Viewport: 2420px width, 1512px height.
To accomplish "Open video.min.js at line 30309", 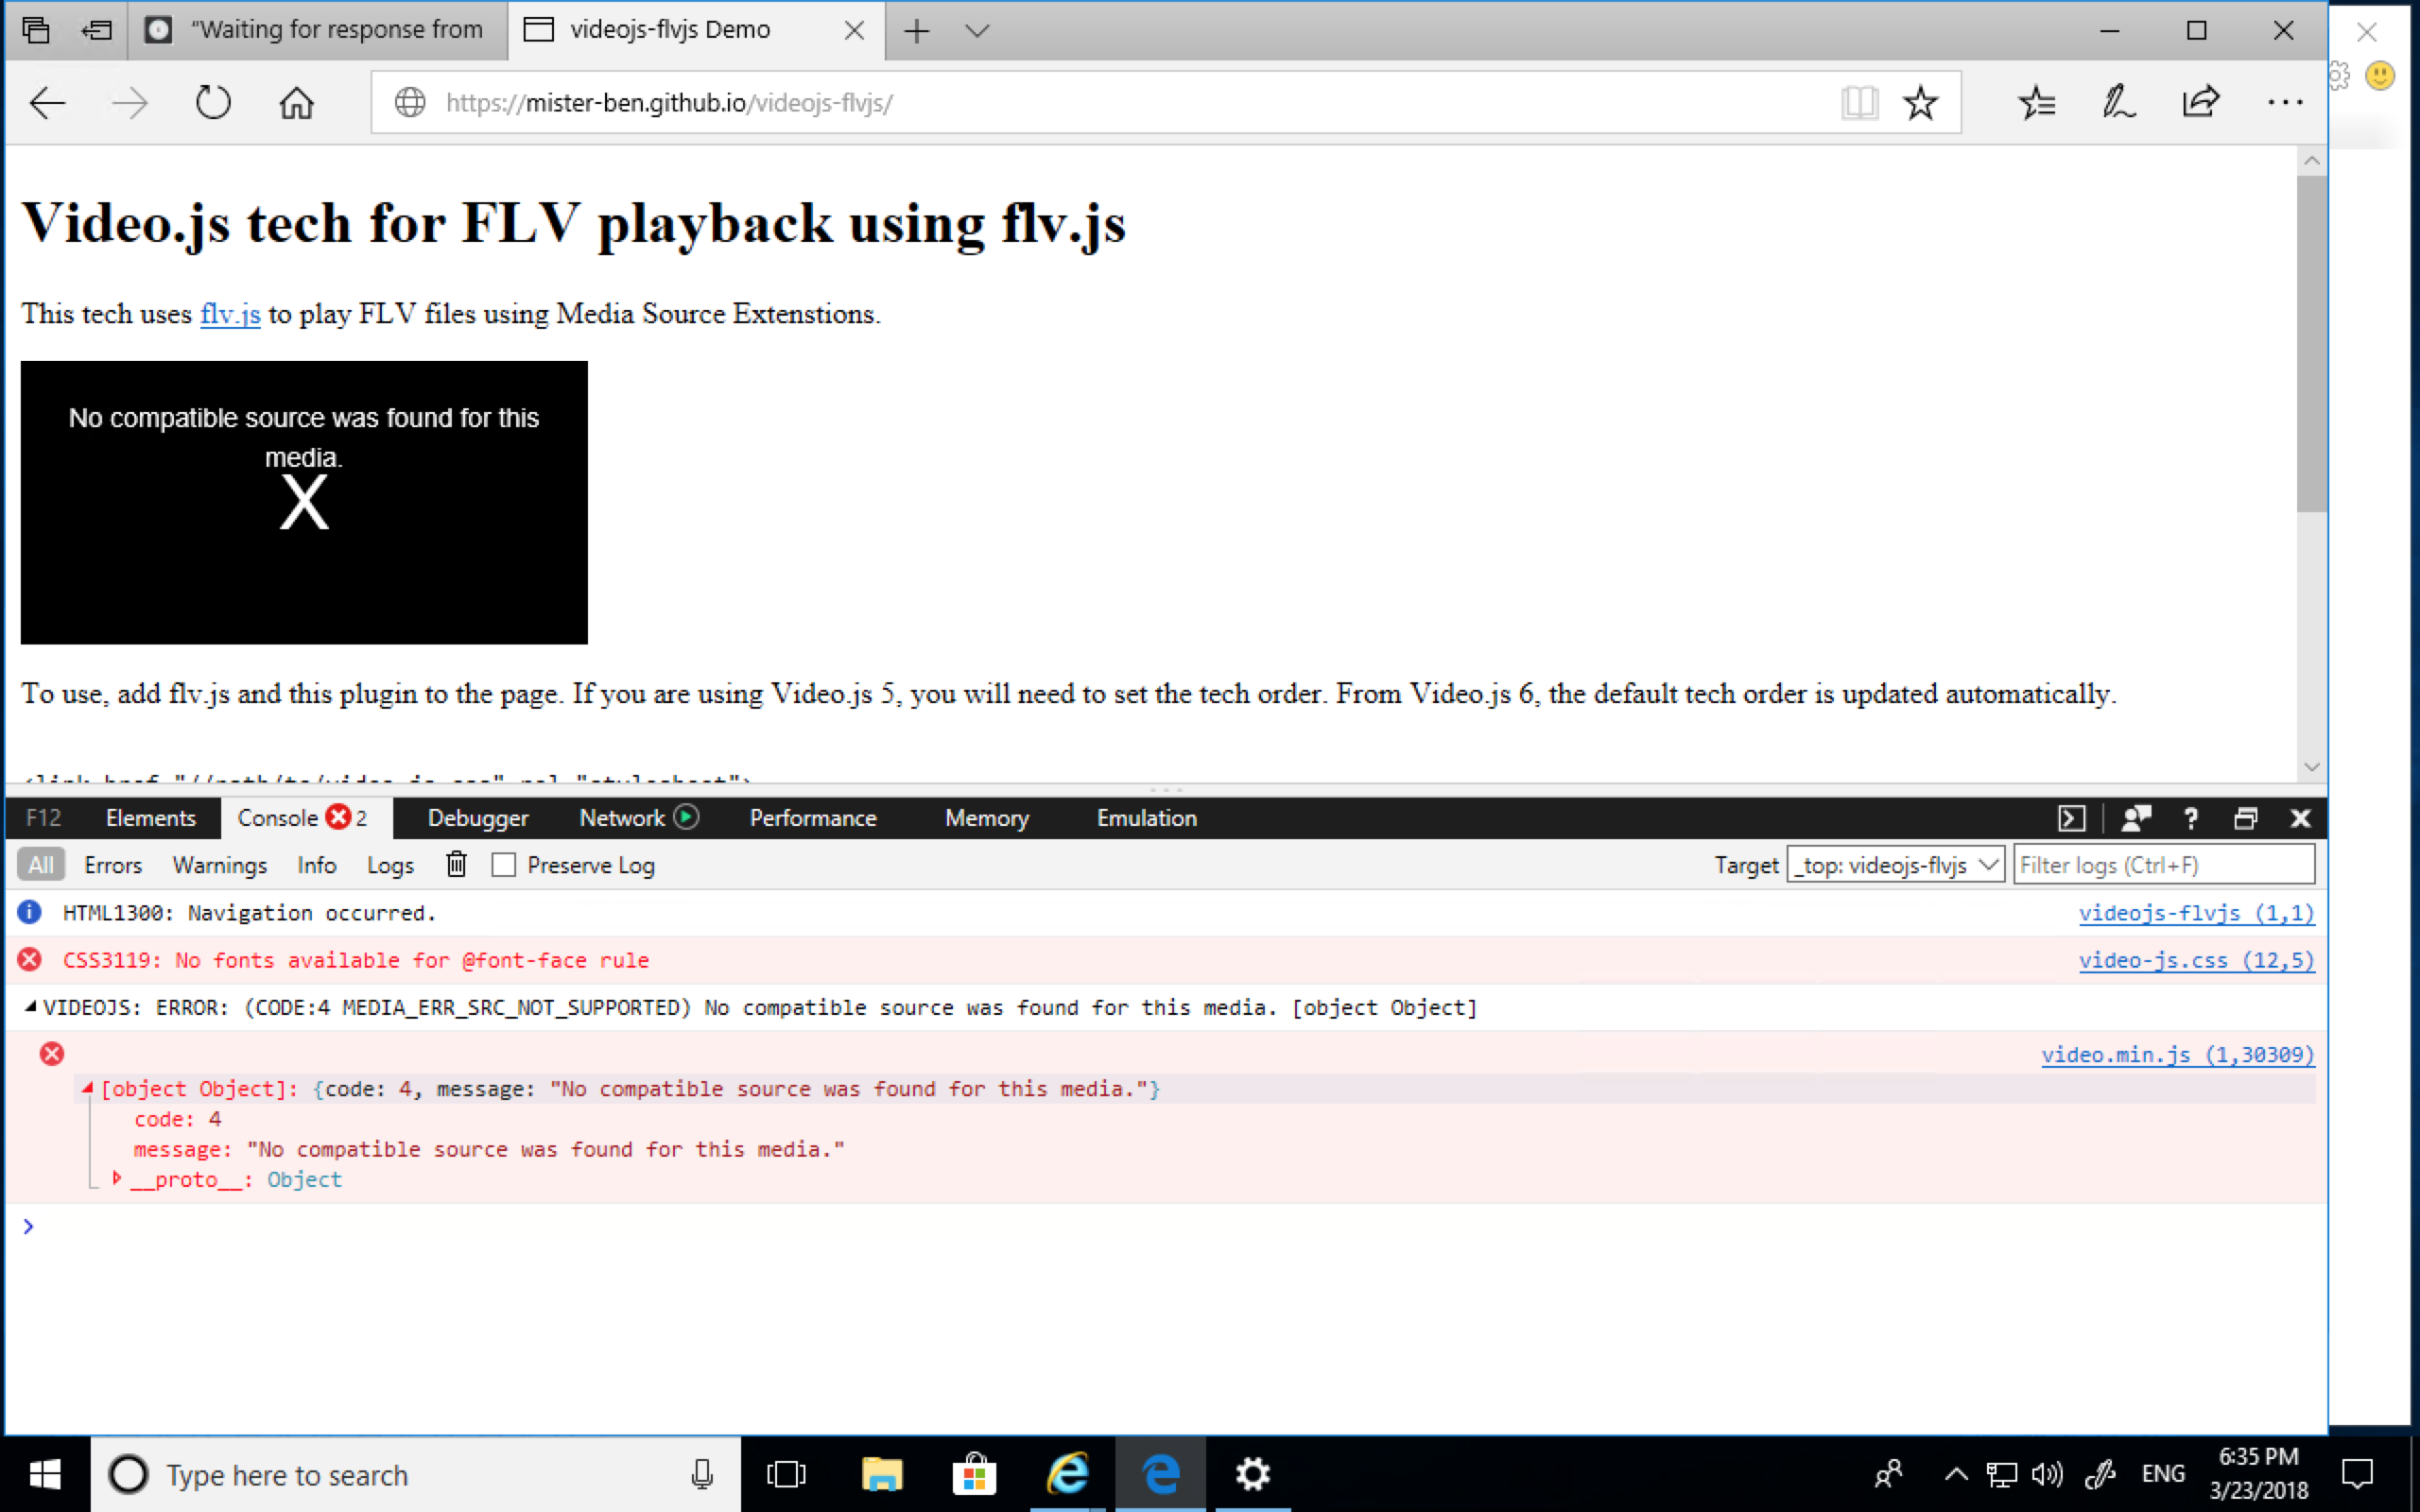I will click(x=2177, y=1053).
